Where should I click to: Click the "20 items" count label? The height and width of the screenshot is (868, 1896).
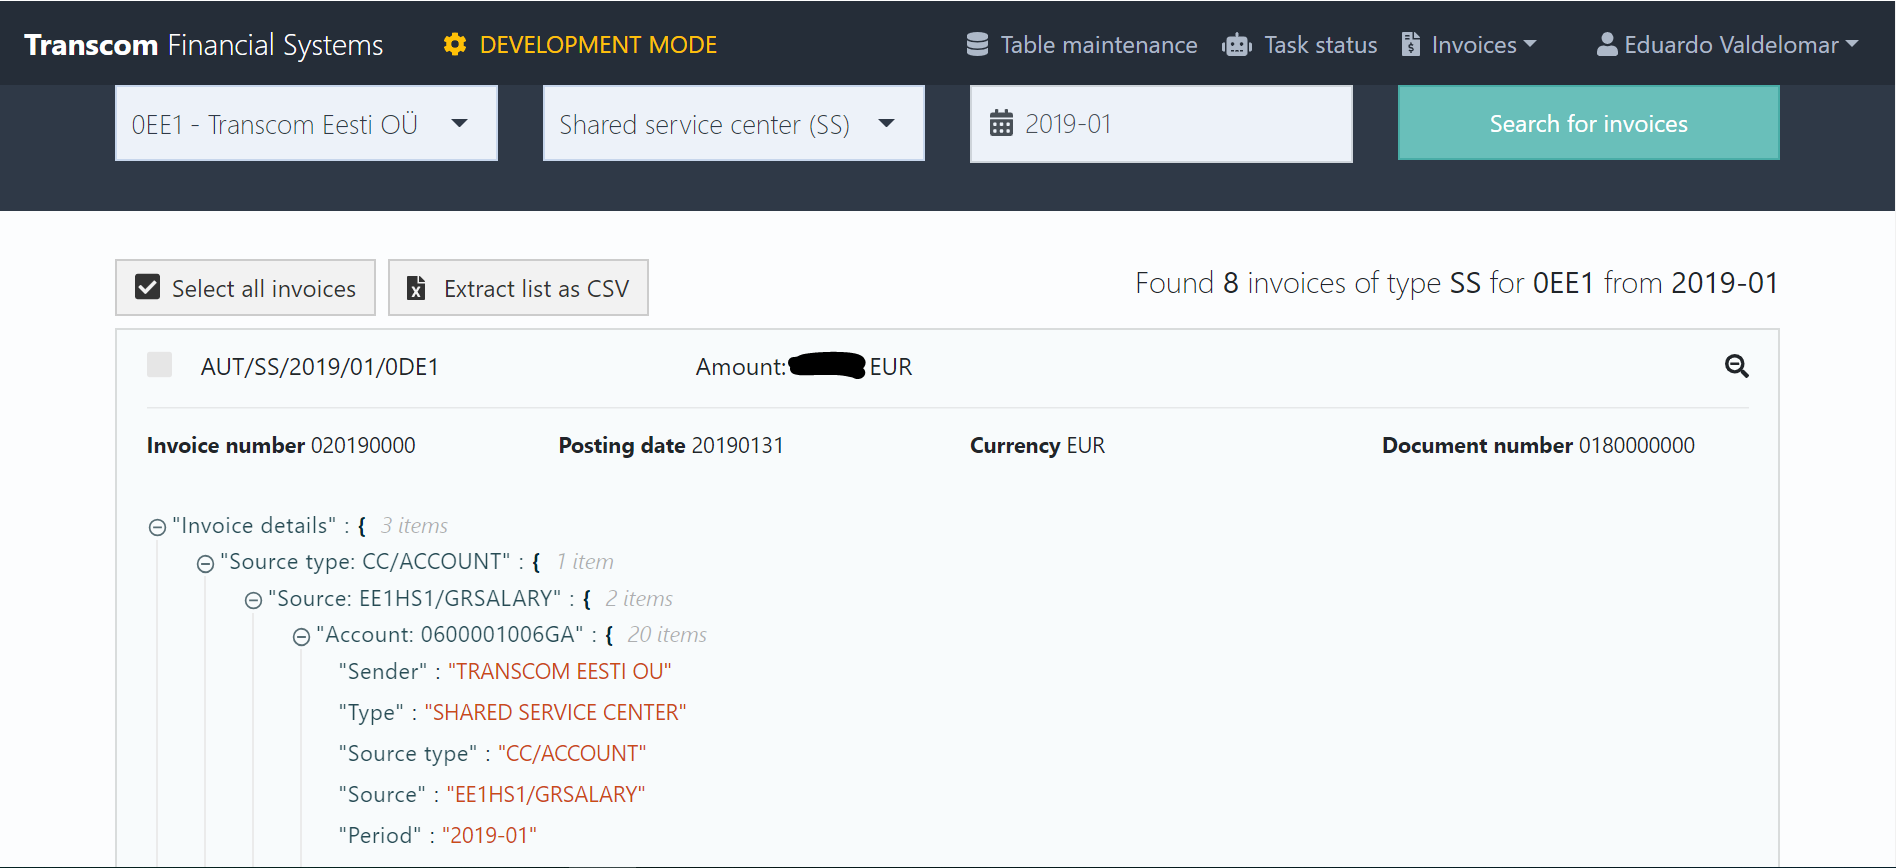[667, 635]
